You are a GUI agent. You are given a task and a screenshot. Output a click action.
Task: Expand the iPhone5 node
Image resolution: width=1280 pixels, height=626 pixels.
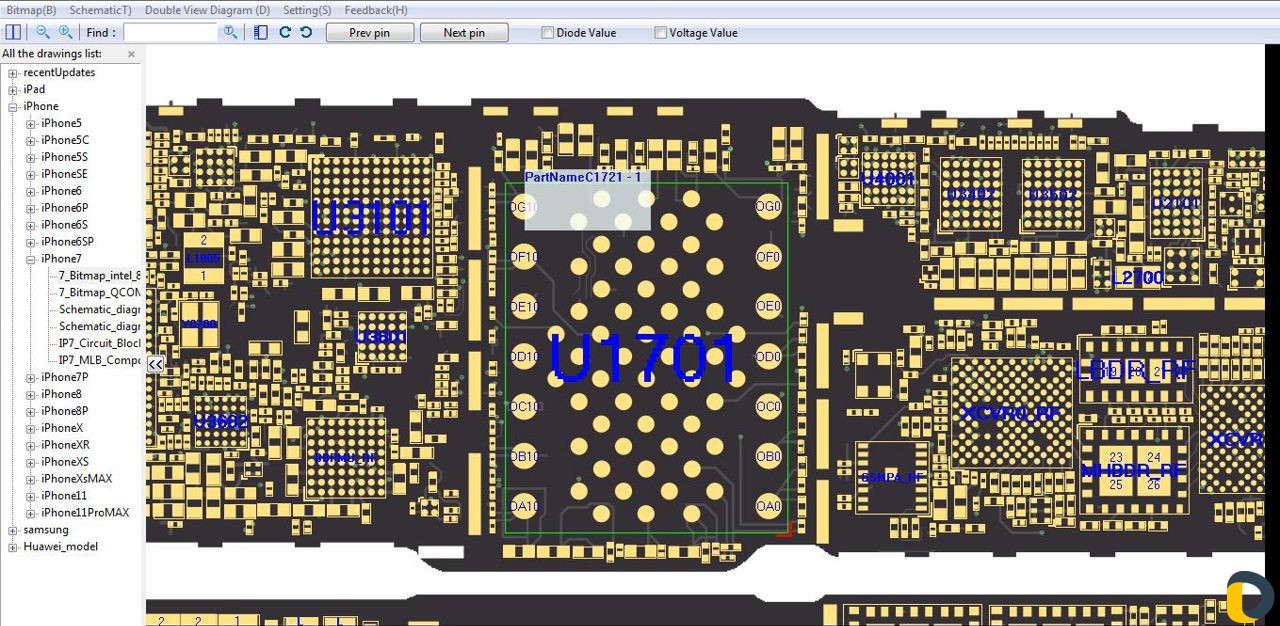click(31, 124)
